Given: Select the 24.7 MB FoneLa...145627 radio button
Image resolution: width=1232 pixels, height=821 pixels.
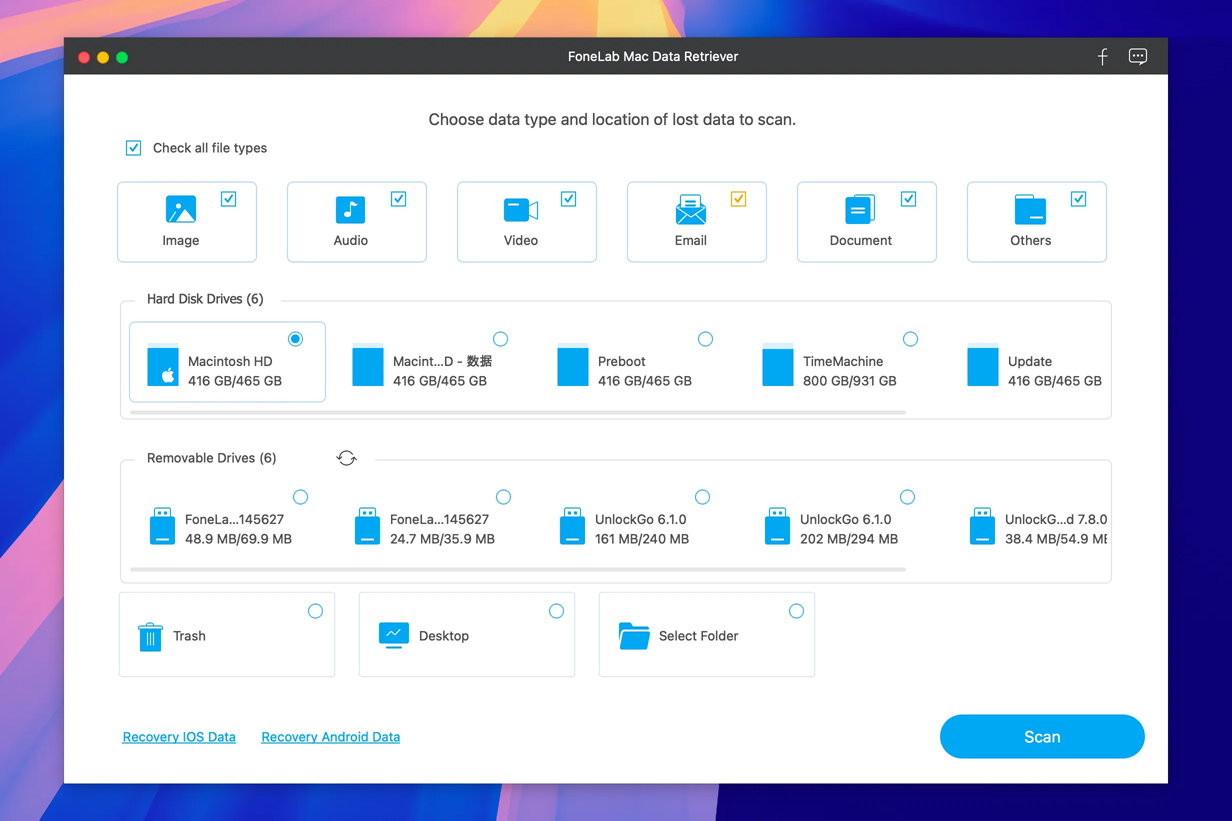Looking at the screenshot, I should click(x=503, y=497).
